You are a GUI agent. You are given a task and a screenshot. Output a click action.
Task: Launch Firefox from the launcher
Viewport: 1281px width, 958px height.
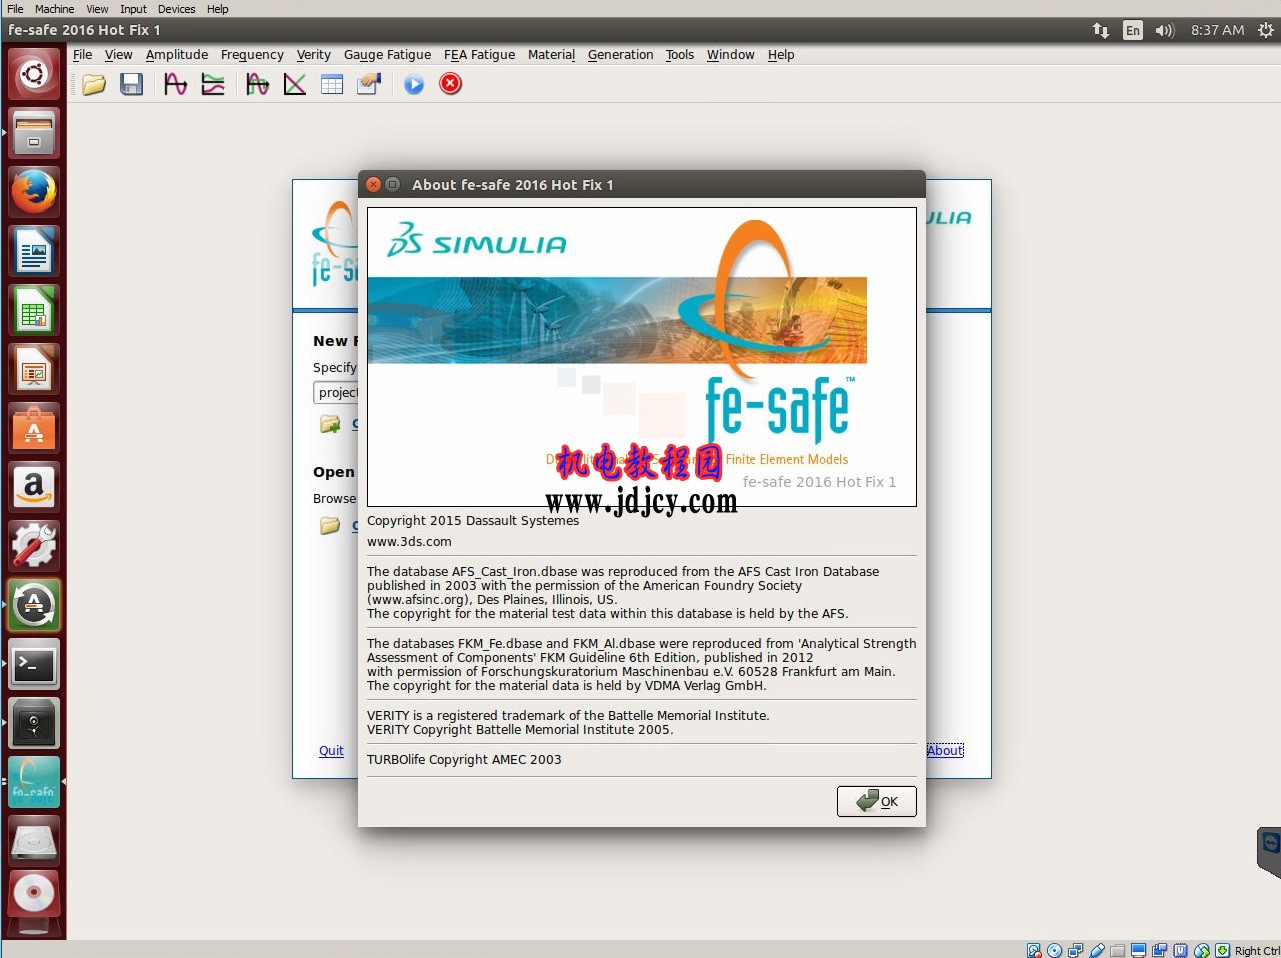[x=34, y=192]
